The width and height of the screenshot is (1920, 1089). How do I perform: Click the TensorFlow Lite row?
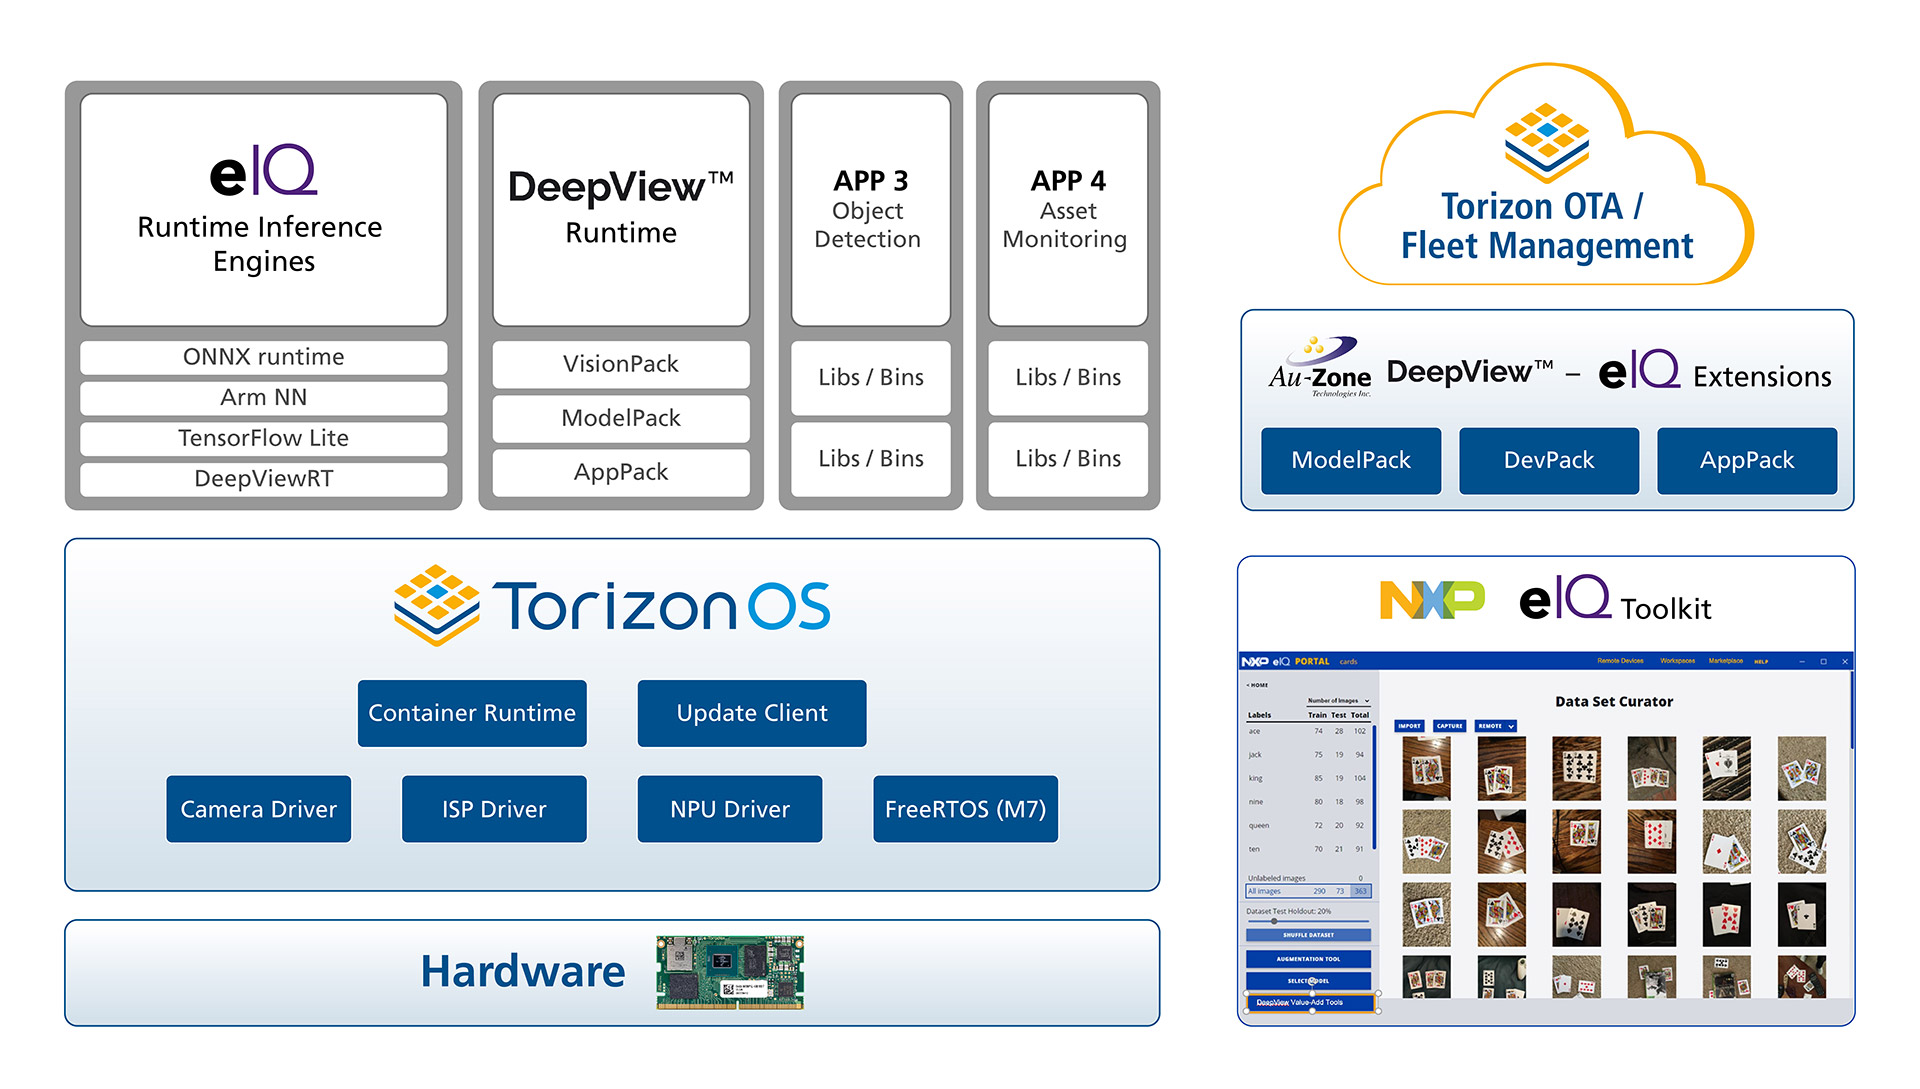click(x=264, y=438)
